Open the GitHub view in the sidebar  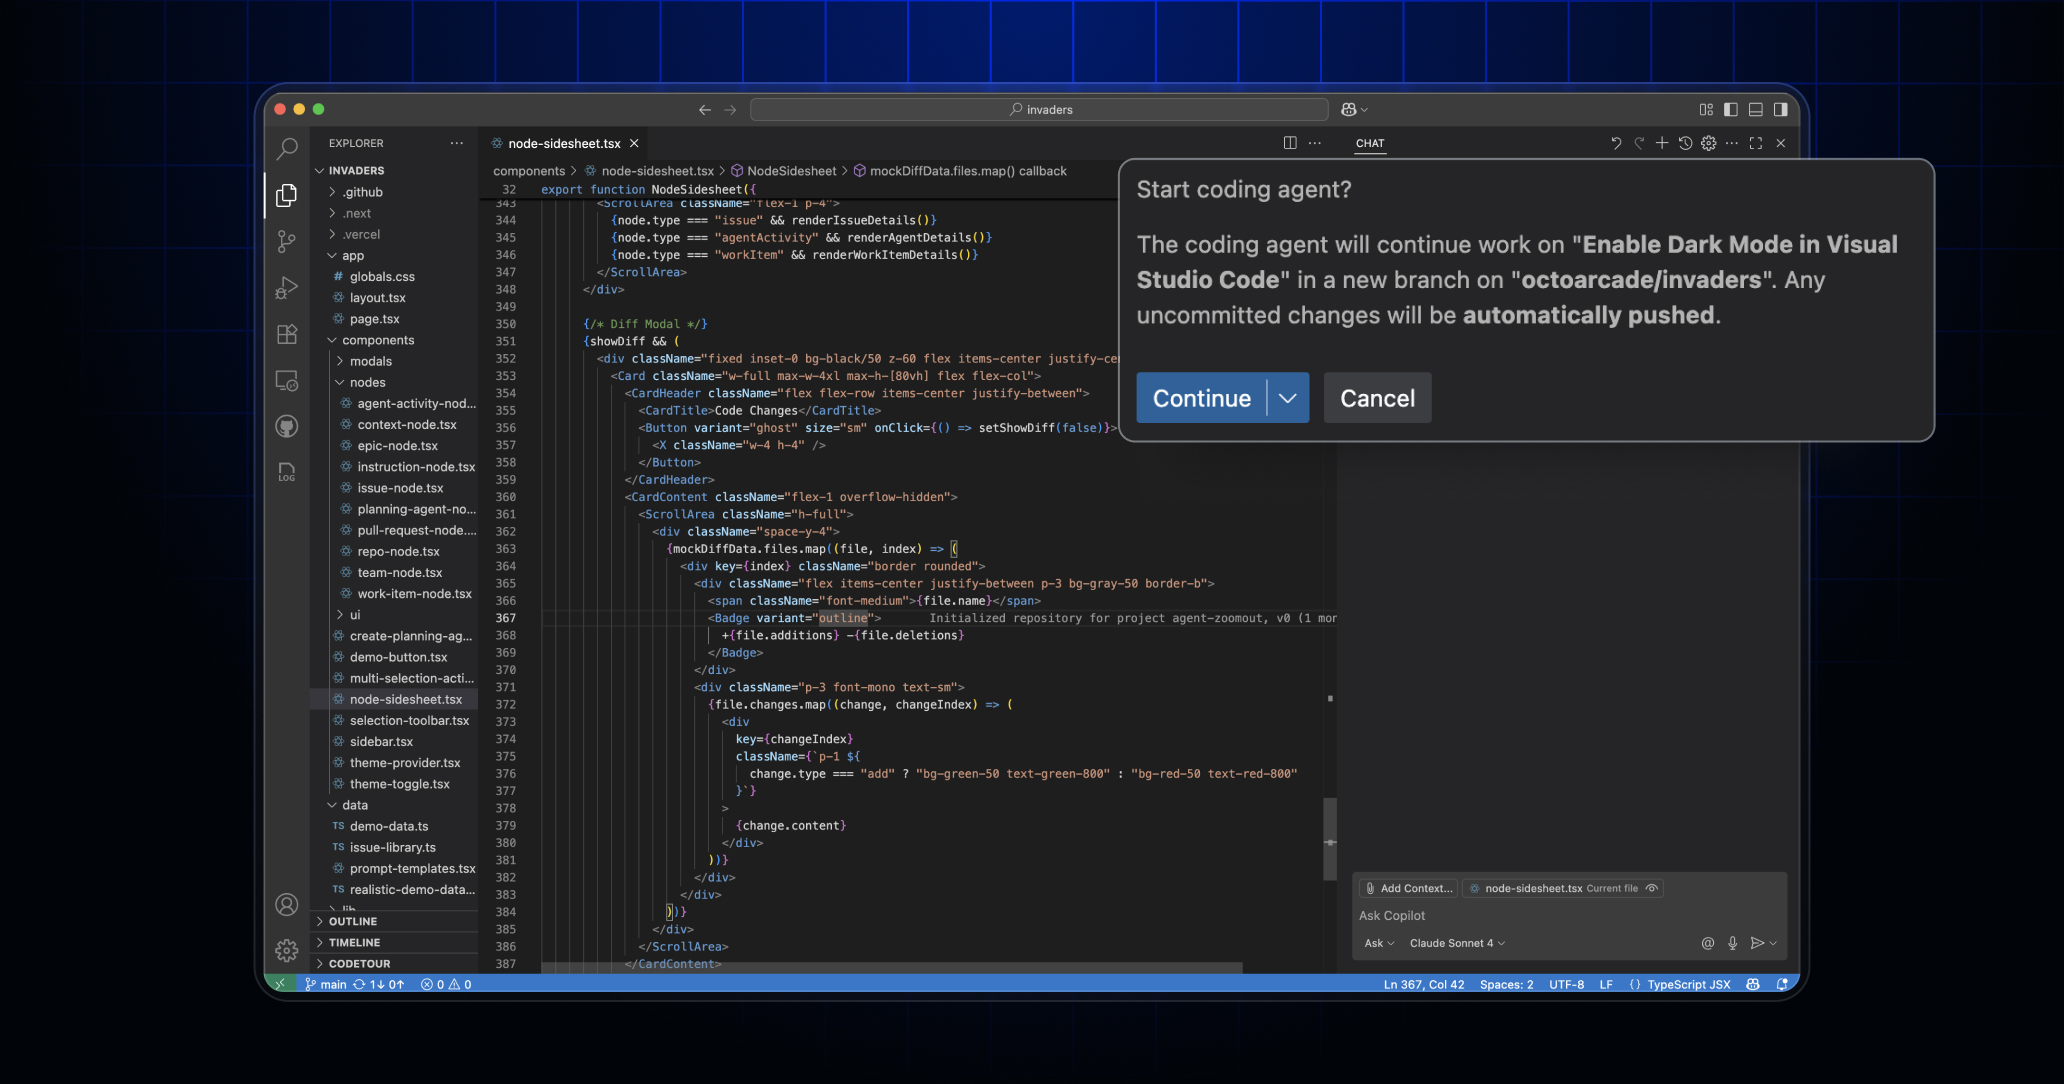pos(287,425)
